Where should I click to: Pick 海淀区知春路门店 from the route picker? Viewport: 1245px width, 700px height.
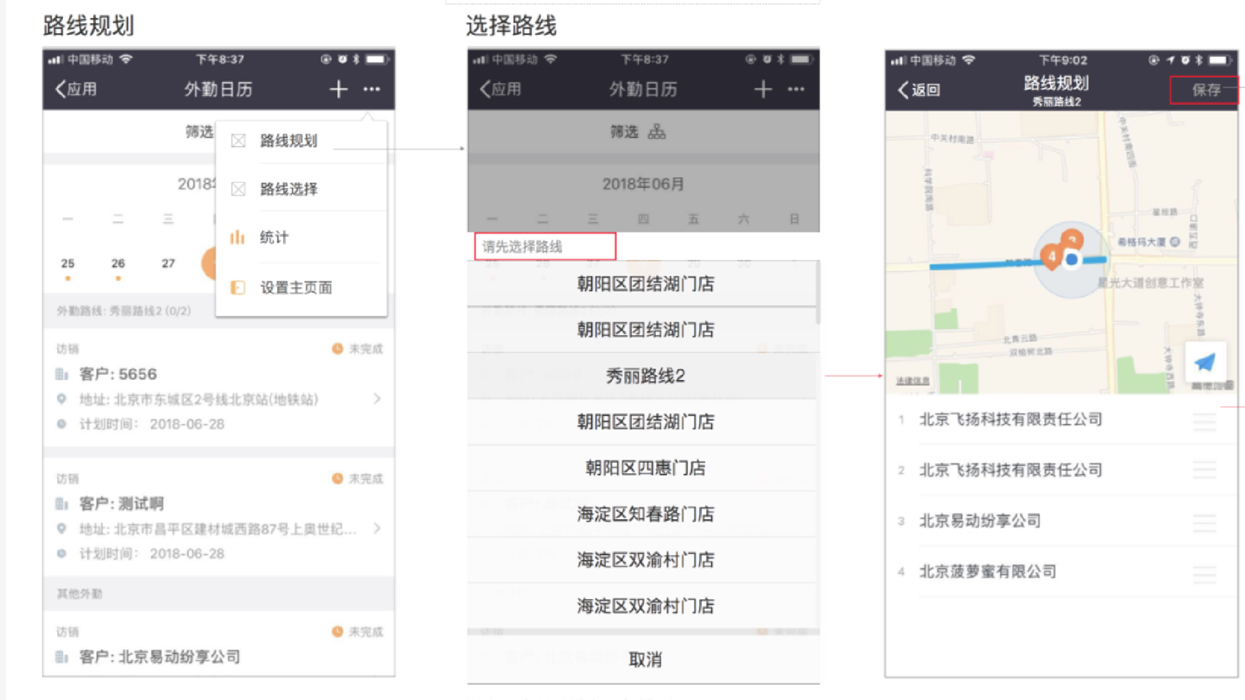pos(644,514)
